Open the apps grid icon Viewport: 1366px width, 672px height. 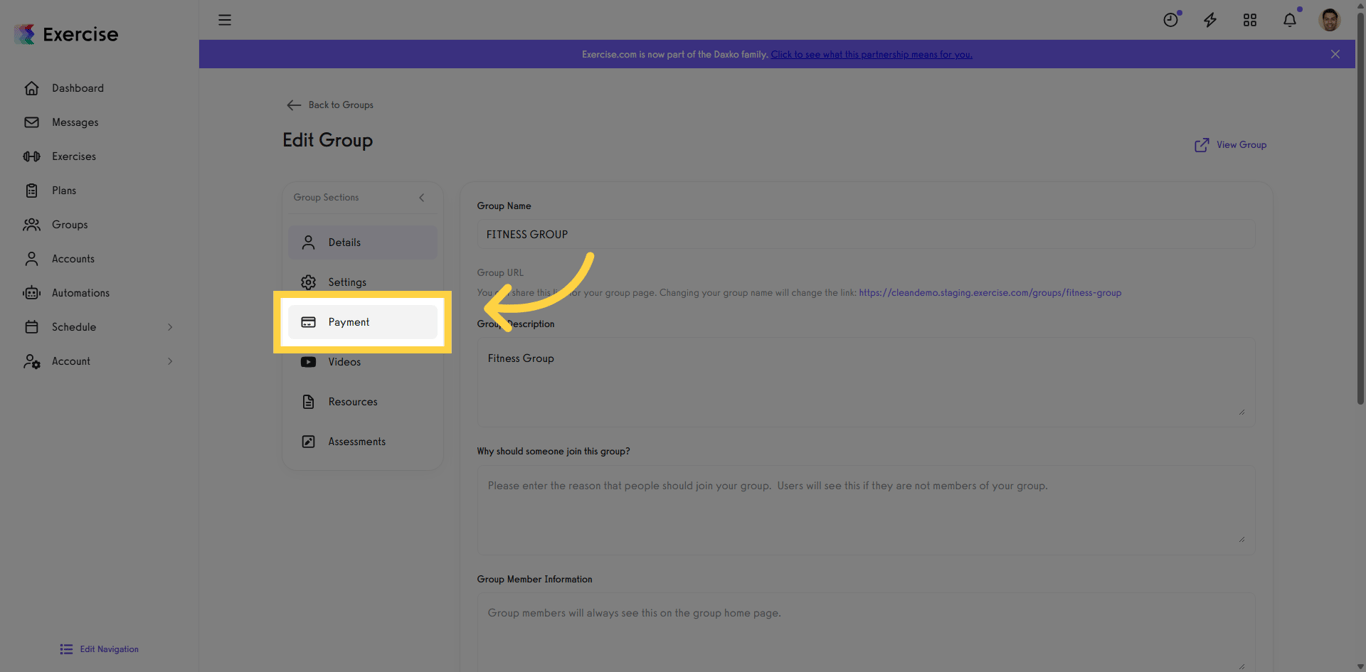coord(1250,19)
